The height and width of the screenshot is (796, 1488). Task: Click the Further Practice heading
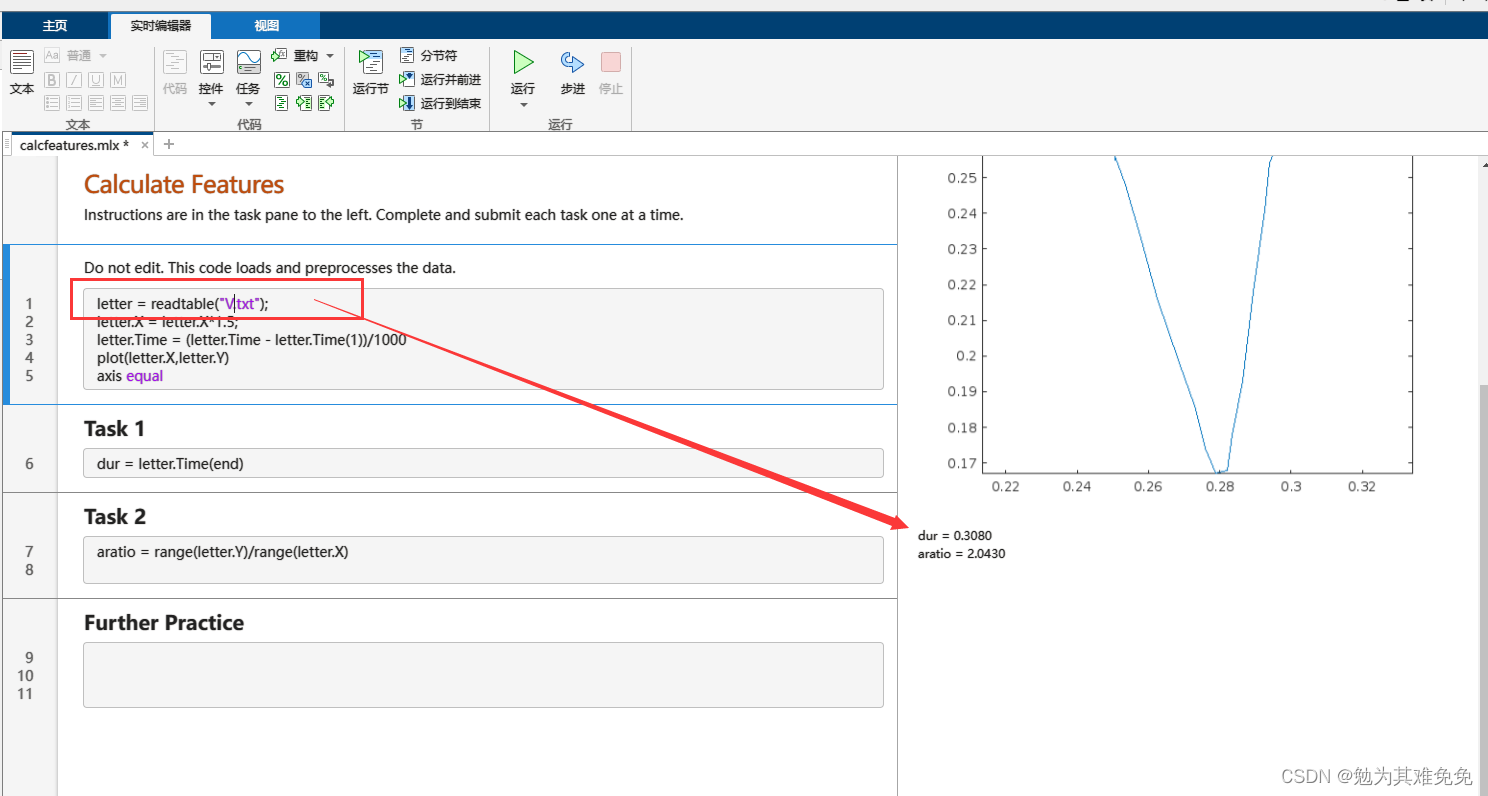pos(164,622)
